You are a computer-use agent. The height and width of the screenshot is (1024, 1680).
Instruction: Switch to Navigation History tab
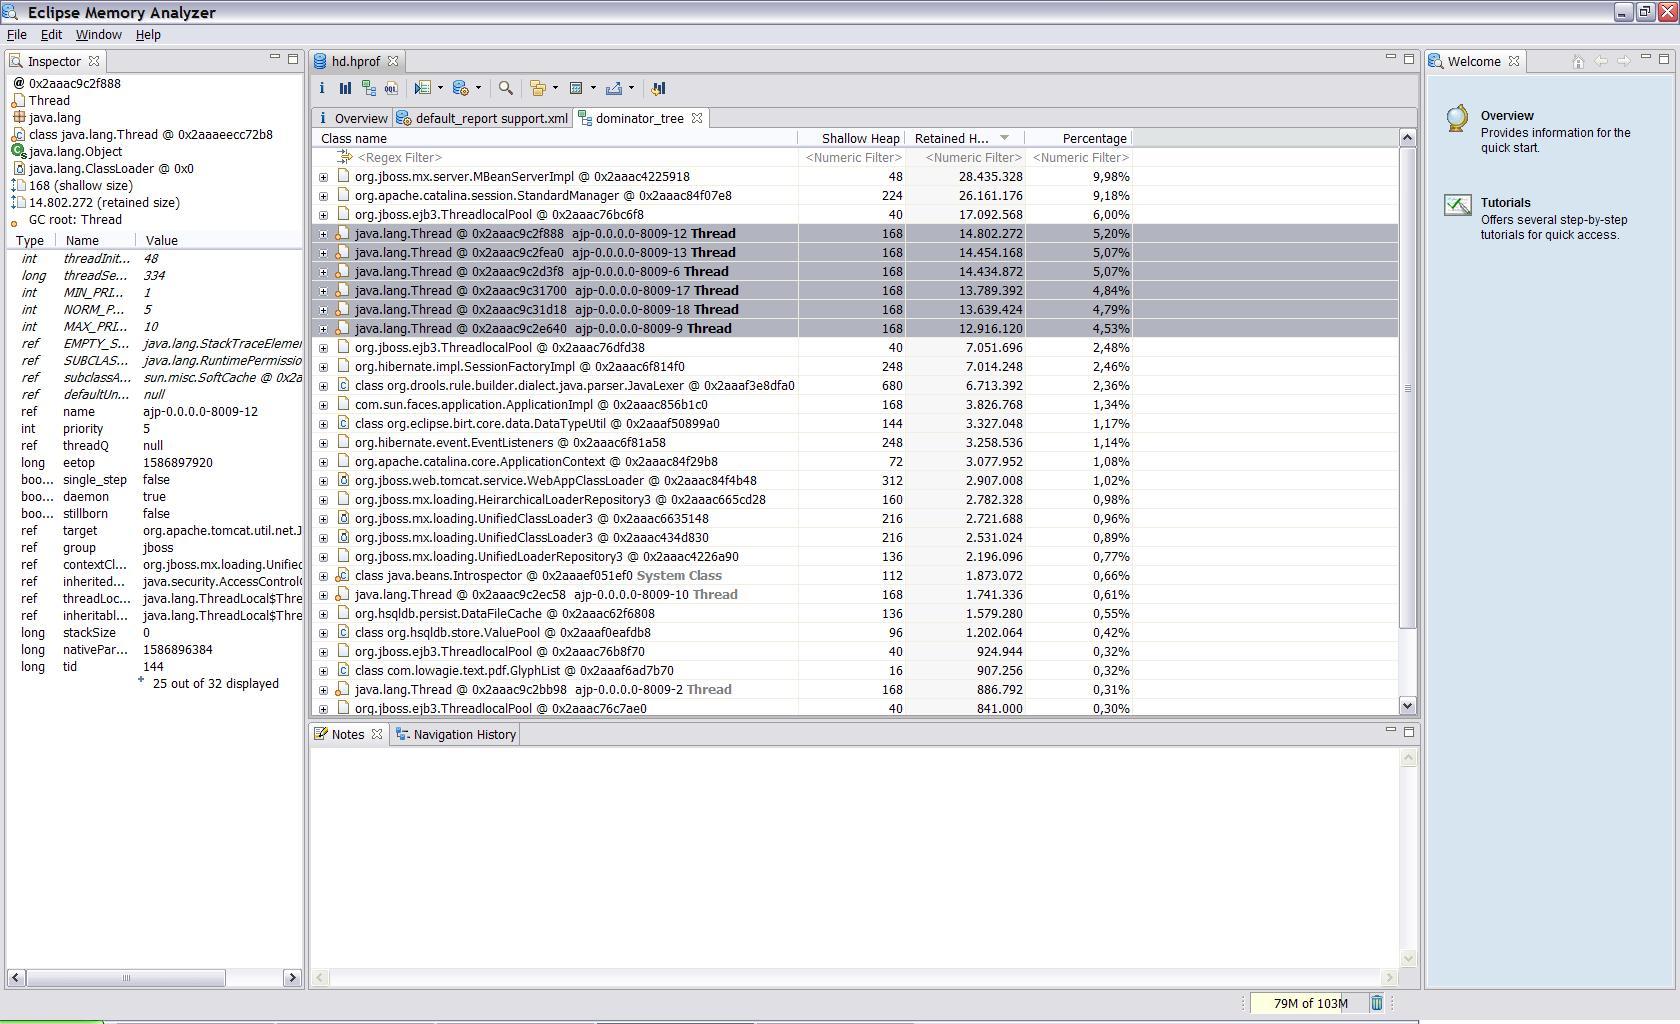point(456,734)
